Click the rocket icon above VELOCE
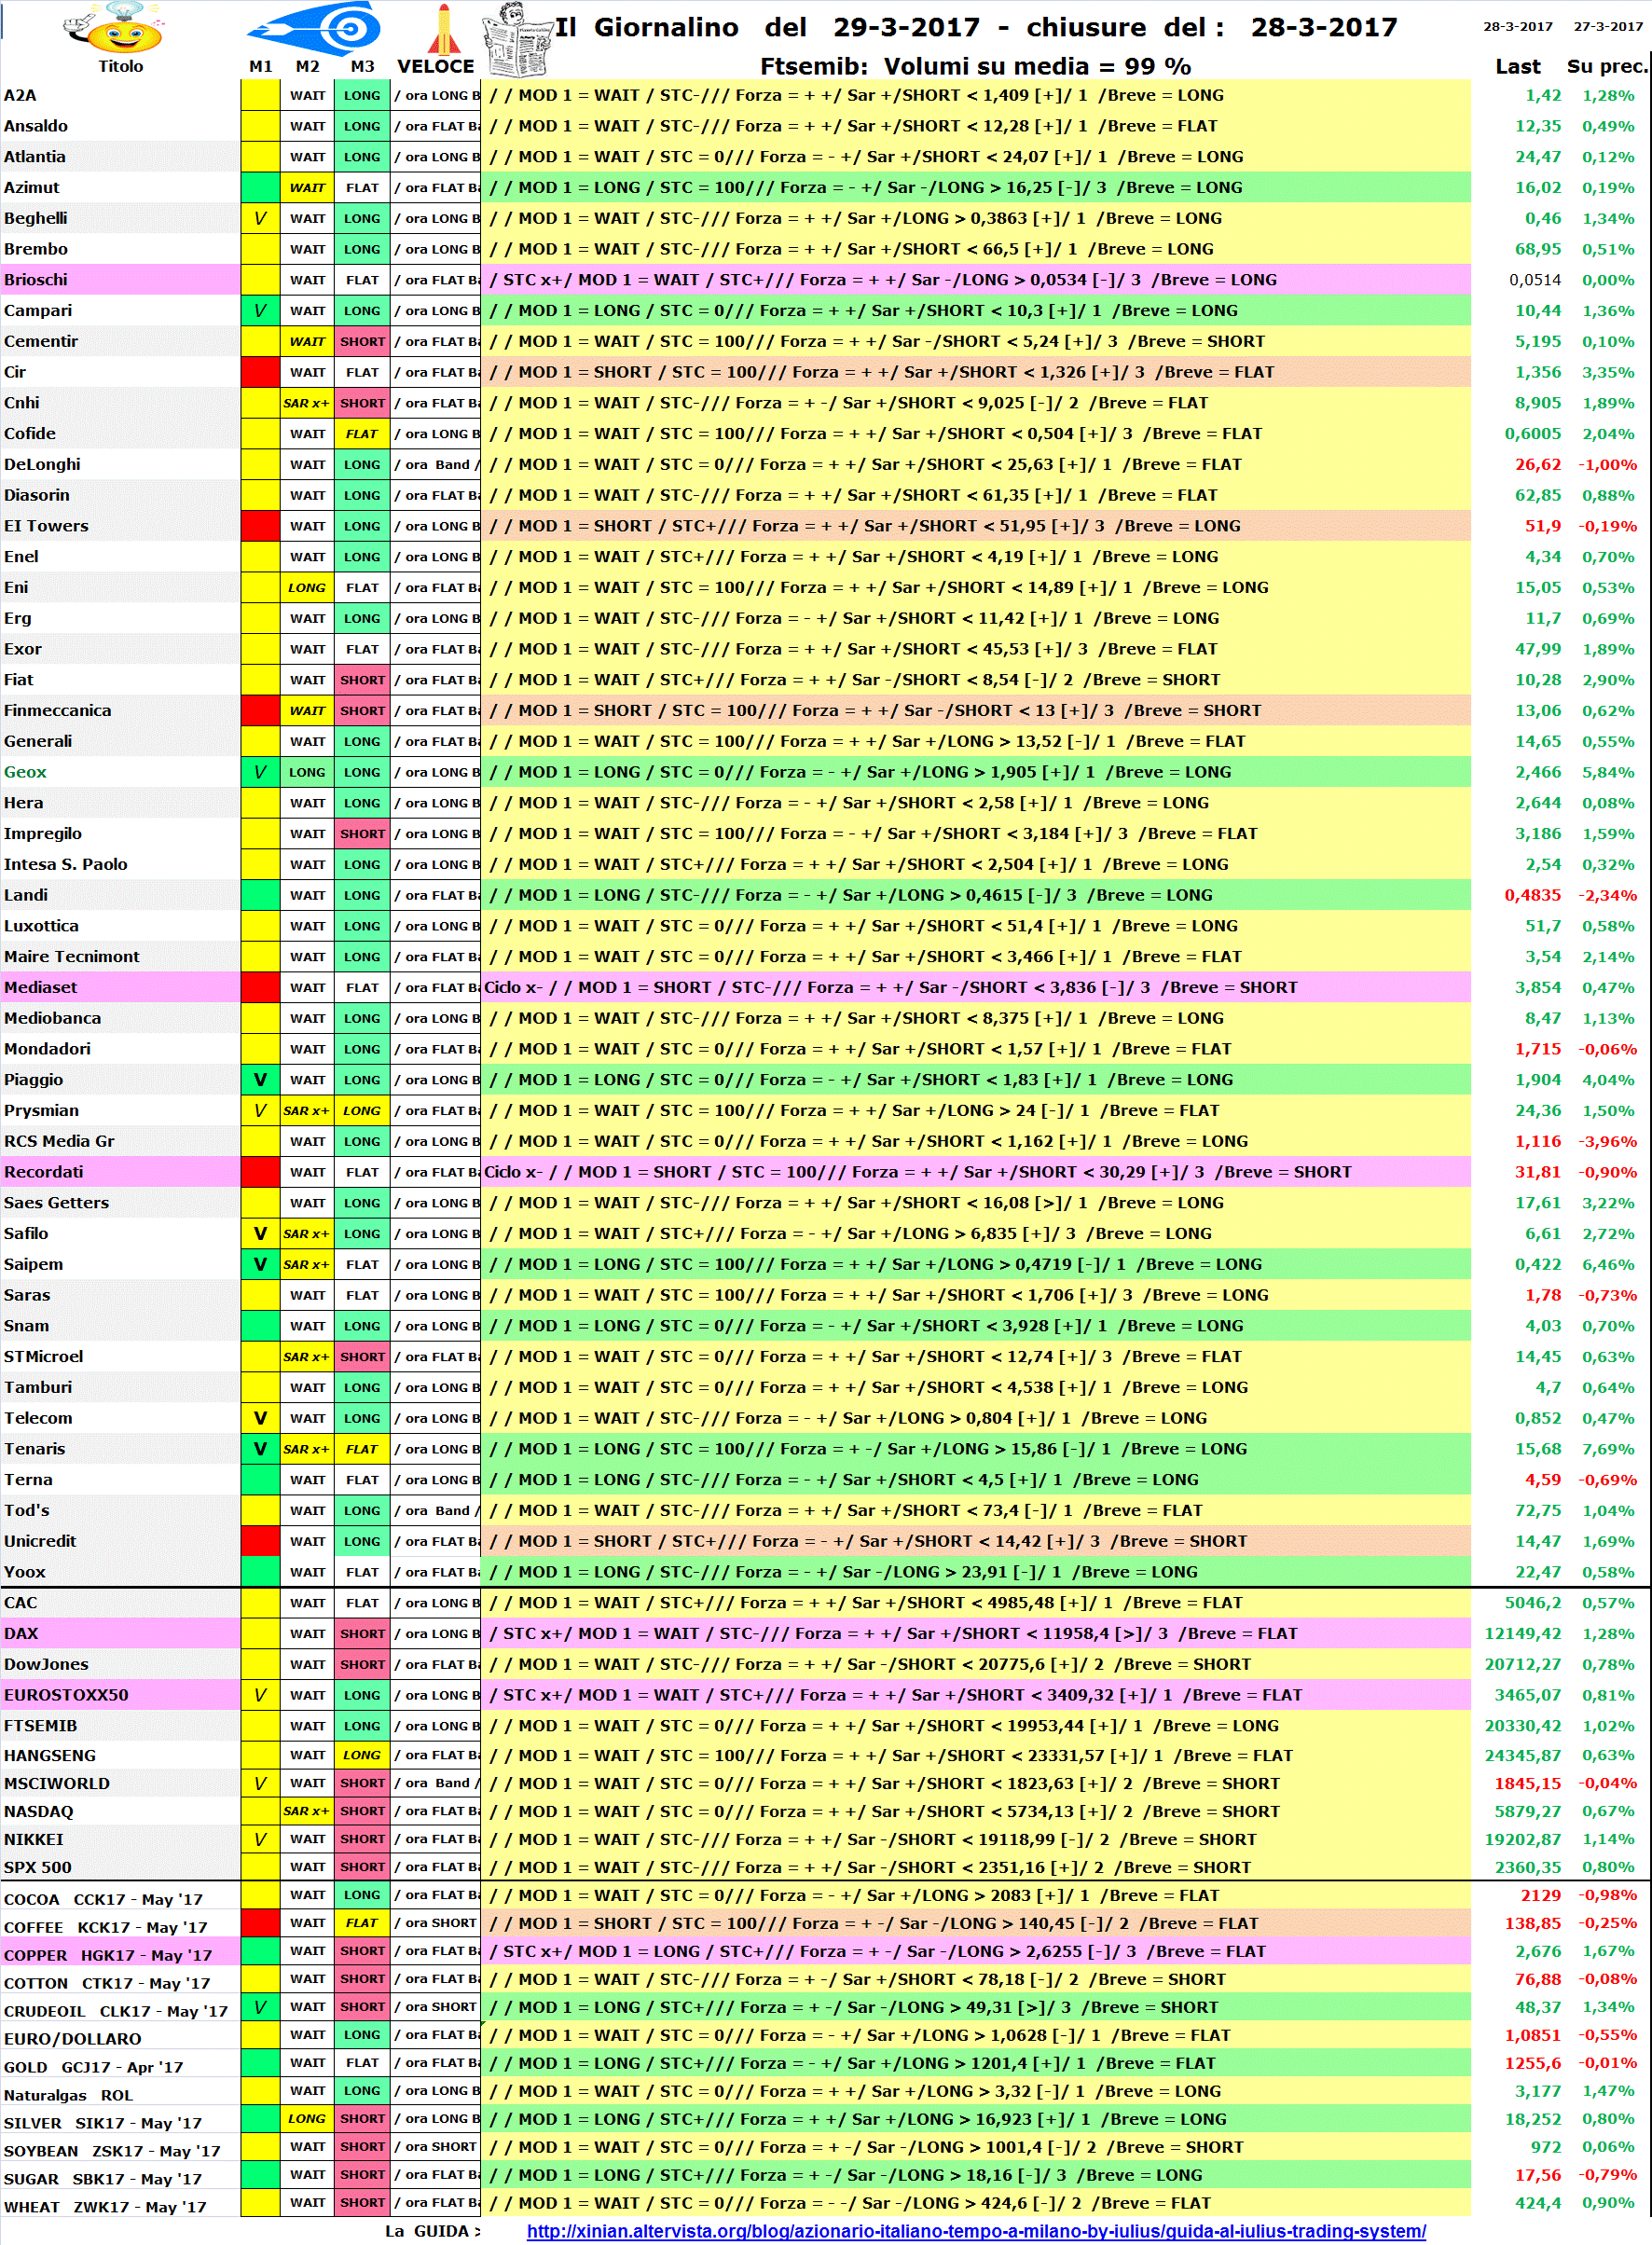The image size is (1652, 2245). click(443, 28)
